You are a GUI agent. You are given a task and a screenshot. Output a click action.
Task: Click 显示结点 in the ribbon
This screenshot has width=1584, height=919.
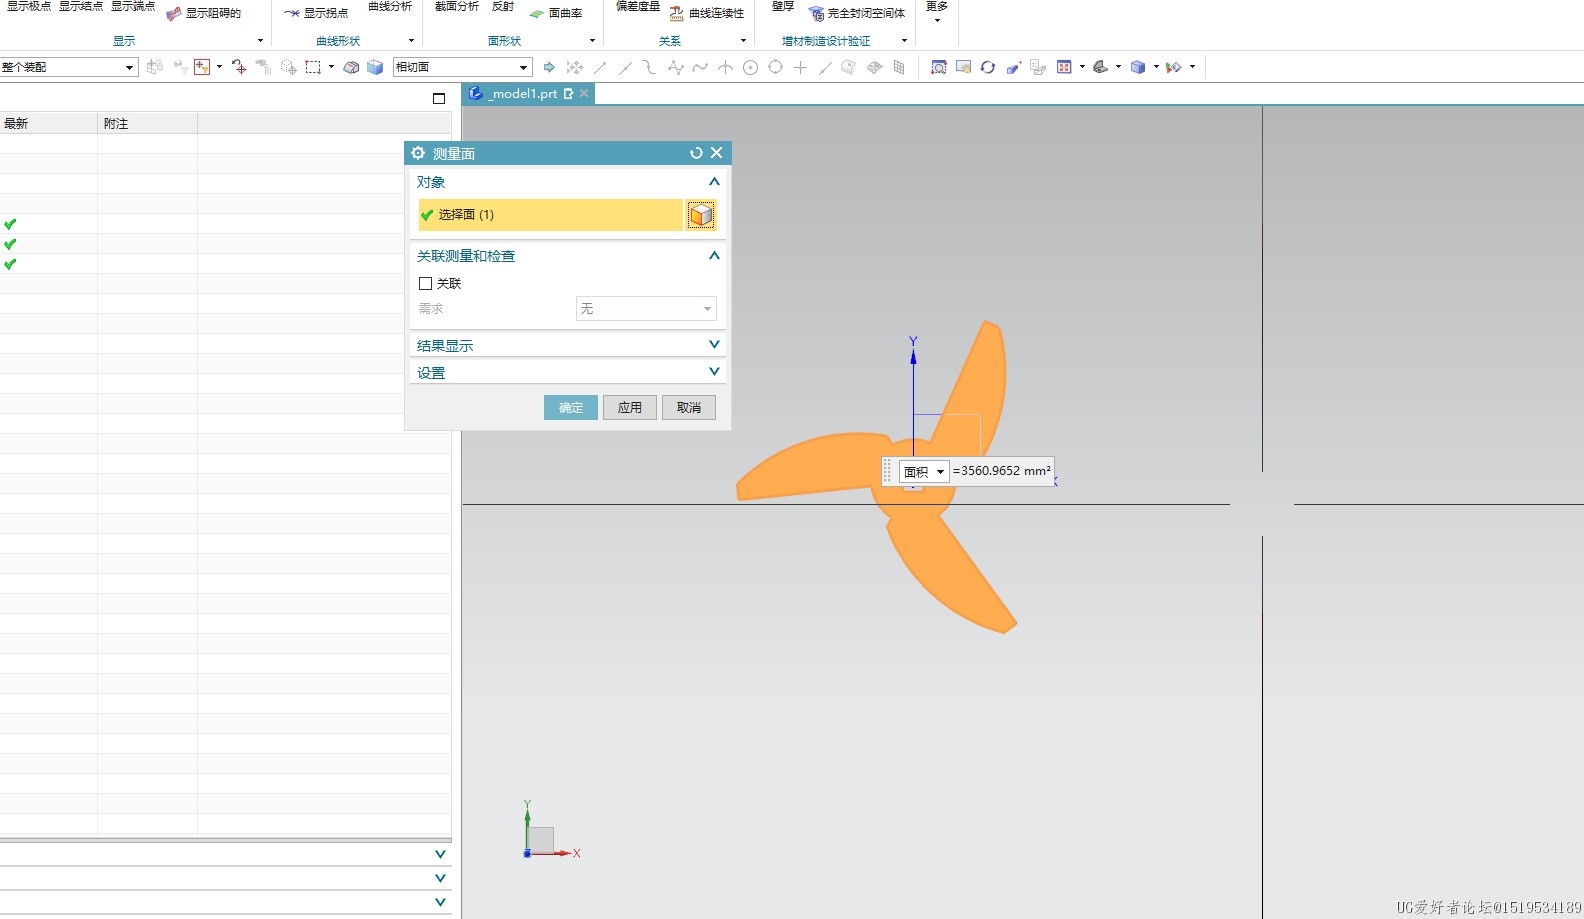[x=80, y=6]
